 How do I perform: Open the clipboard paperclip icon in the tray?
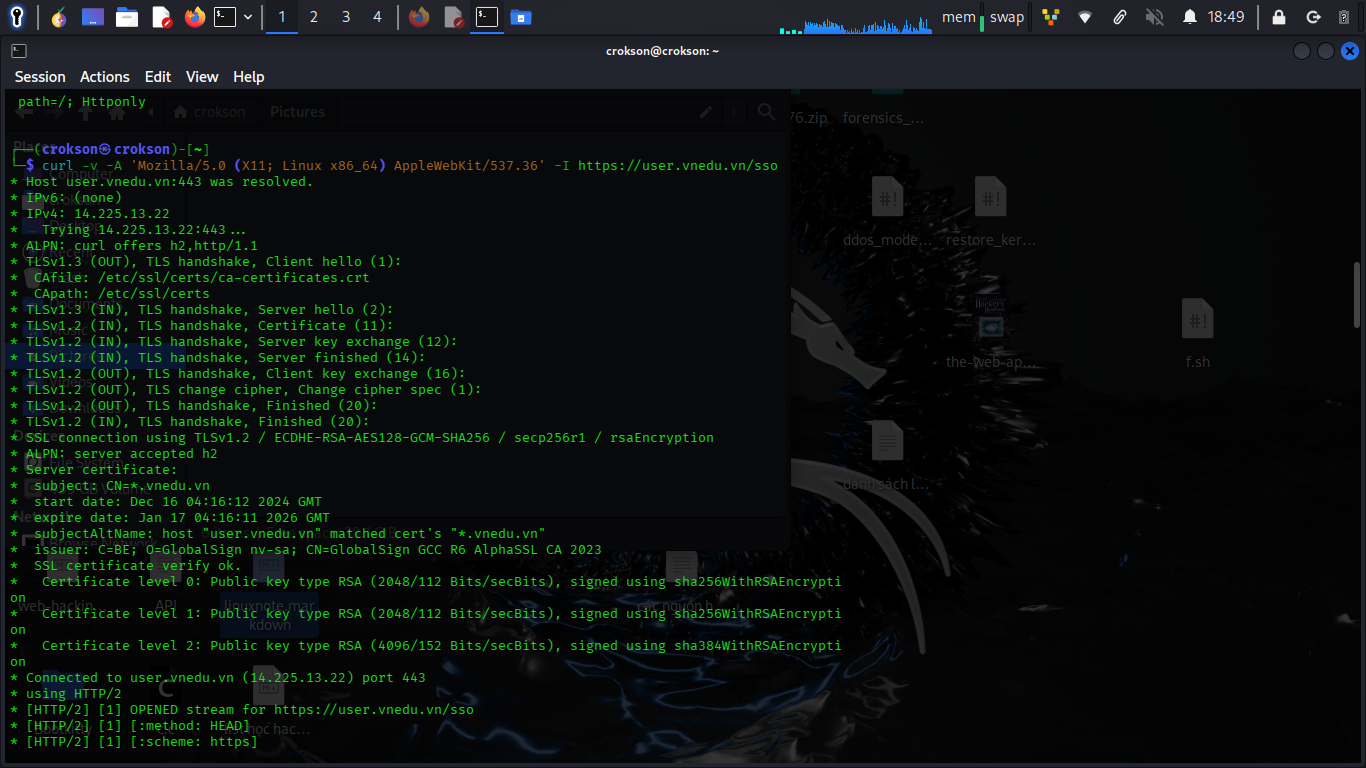click(1120, 16)
